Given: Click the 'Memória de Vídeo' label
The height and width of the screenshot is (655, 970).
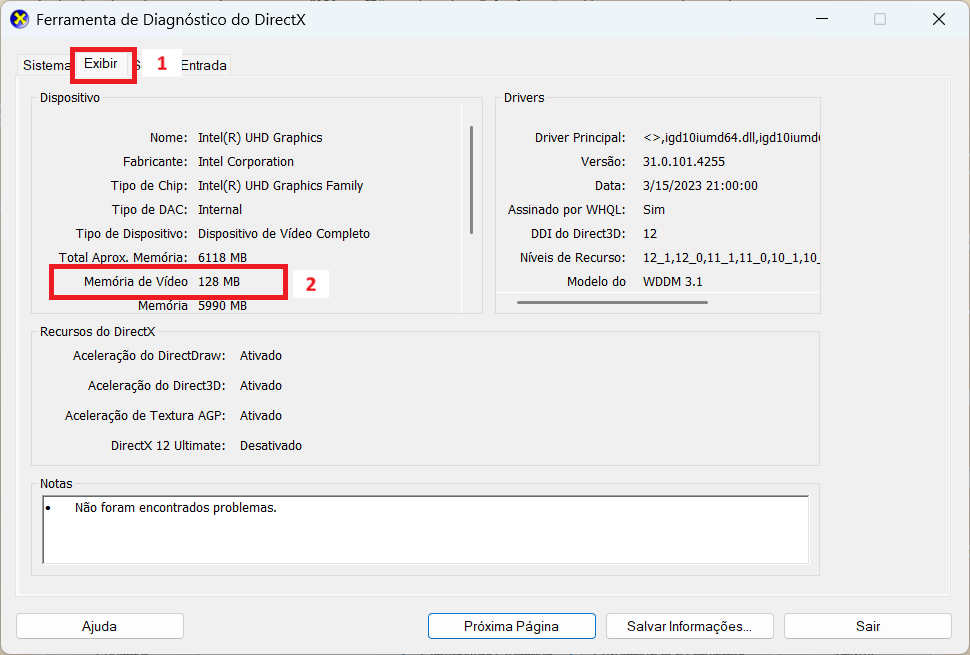Looking at the screenshot, I should coord(136,281).
